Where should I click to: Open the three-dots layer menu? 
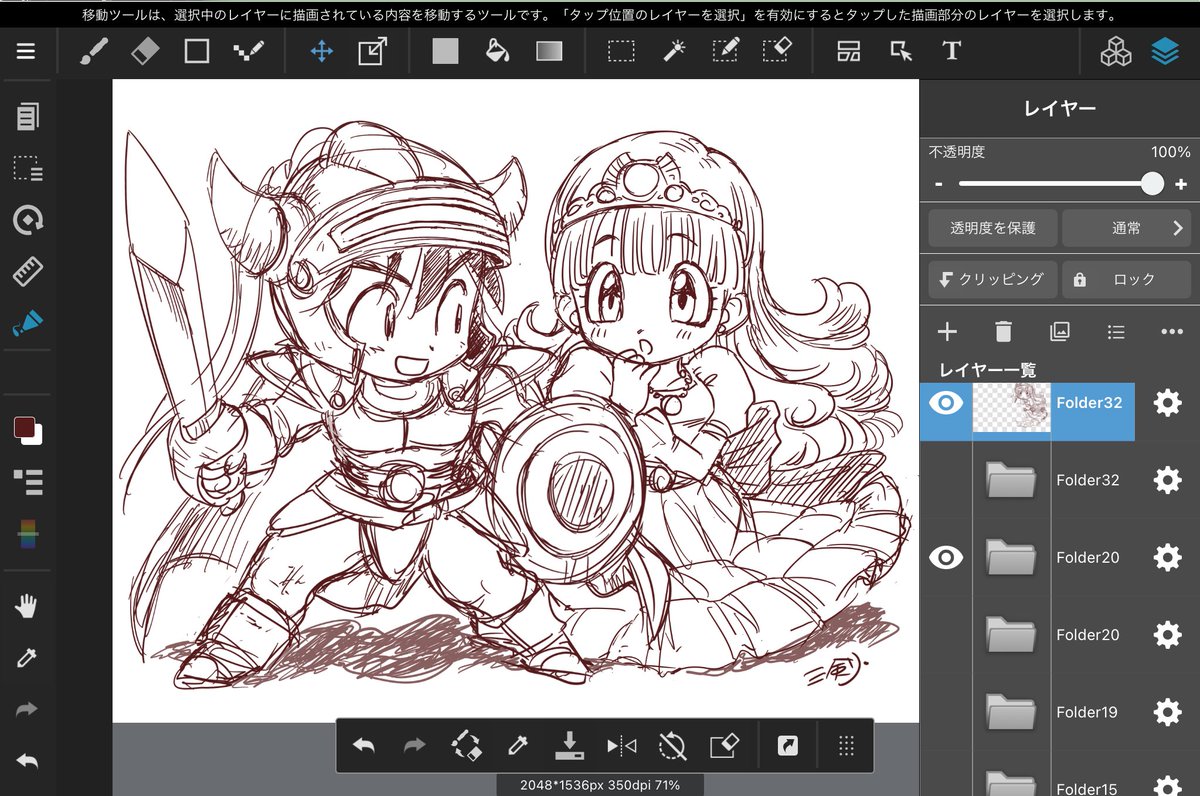[x=1172, y=332]
